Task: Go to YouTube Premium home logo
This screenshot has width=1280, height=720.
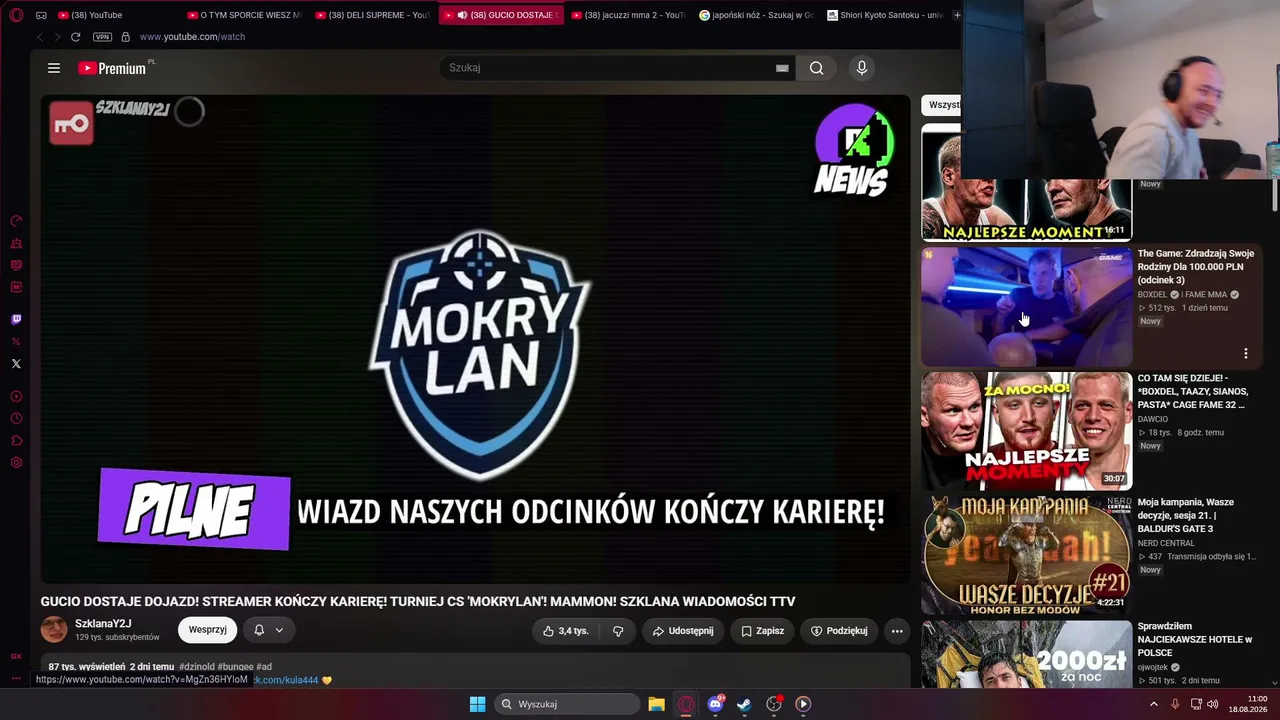Action: [x=112, y=68]
